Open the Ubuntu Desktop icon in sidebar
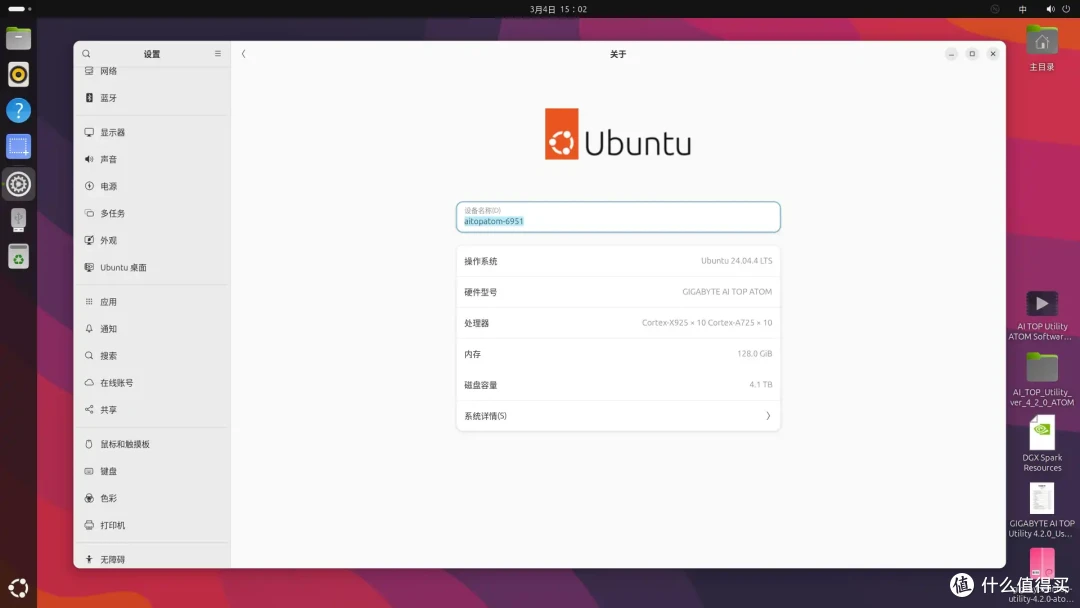 (x=89, y=267)
